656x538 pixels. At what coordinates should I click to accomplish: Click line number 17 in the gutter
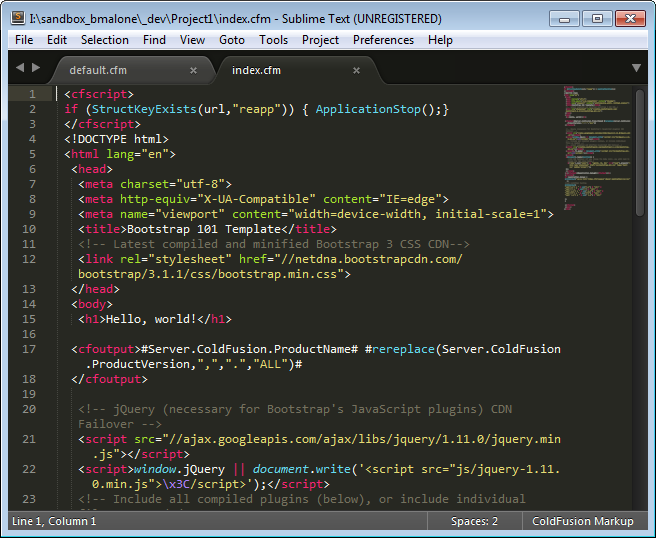pos(29,349)
